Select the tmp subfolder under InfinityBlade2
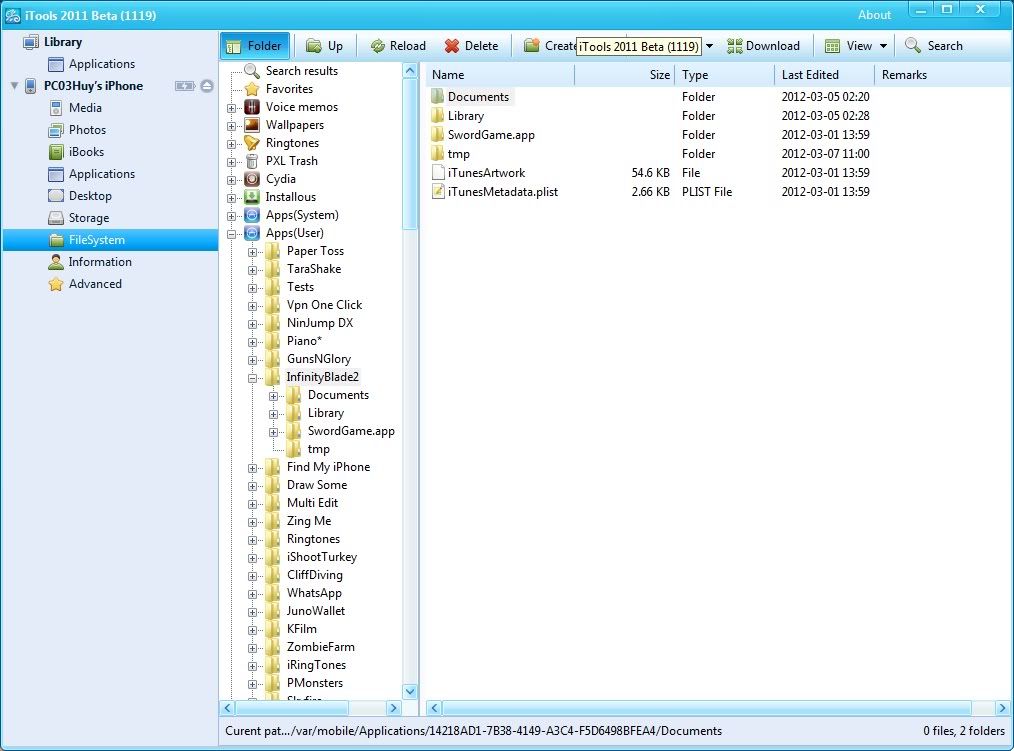 tap(319, 450)
